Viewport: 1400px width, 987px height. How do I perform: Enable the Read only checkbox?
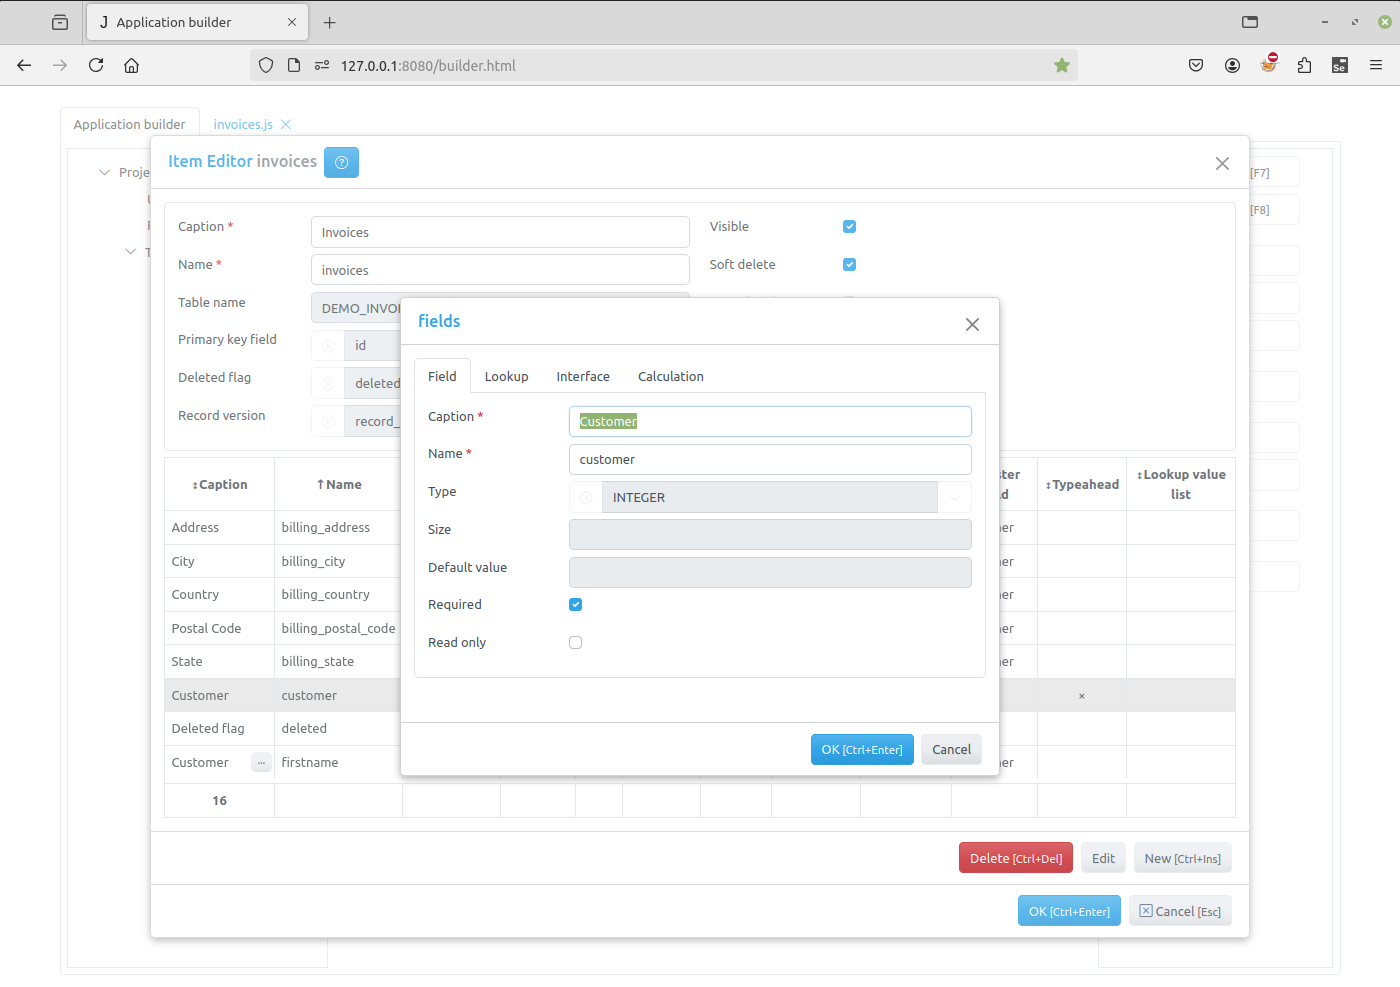(575, 643)
